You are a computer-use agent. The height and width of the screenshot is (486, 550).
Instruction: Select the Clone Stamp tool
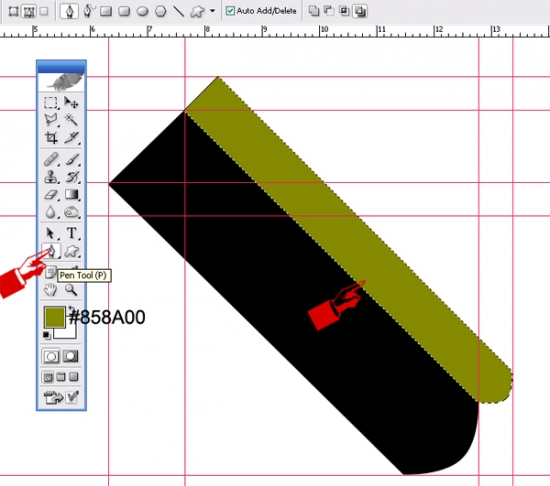coord(51,177)
